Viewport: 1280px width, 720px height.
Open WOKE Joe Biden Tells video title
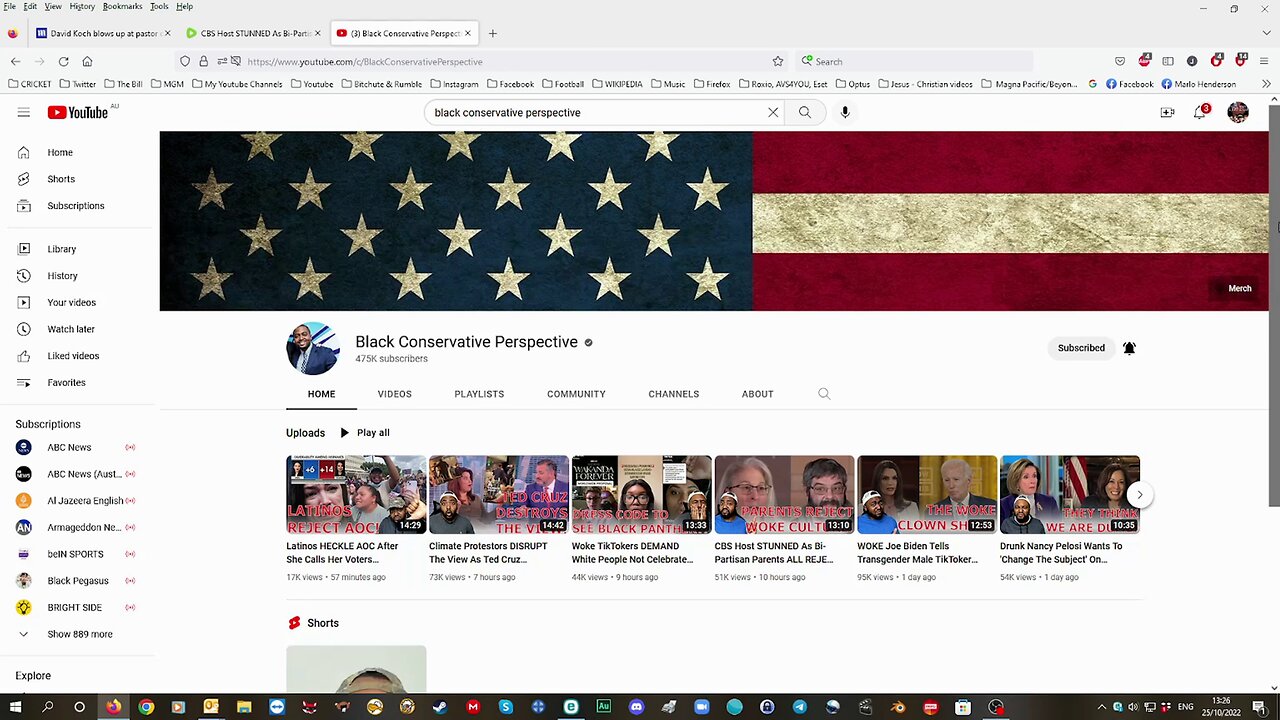click(x=917, y=553)
